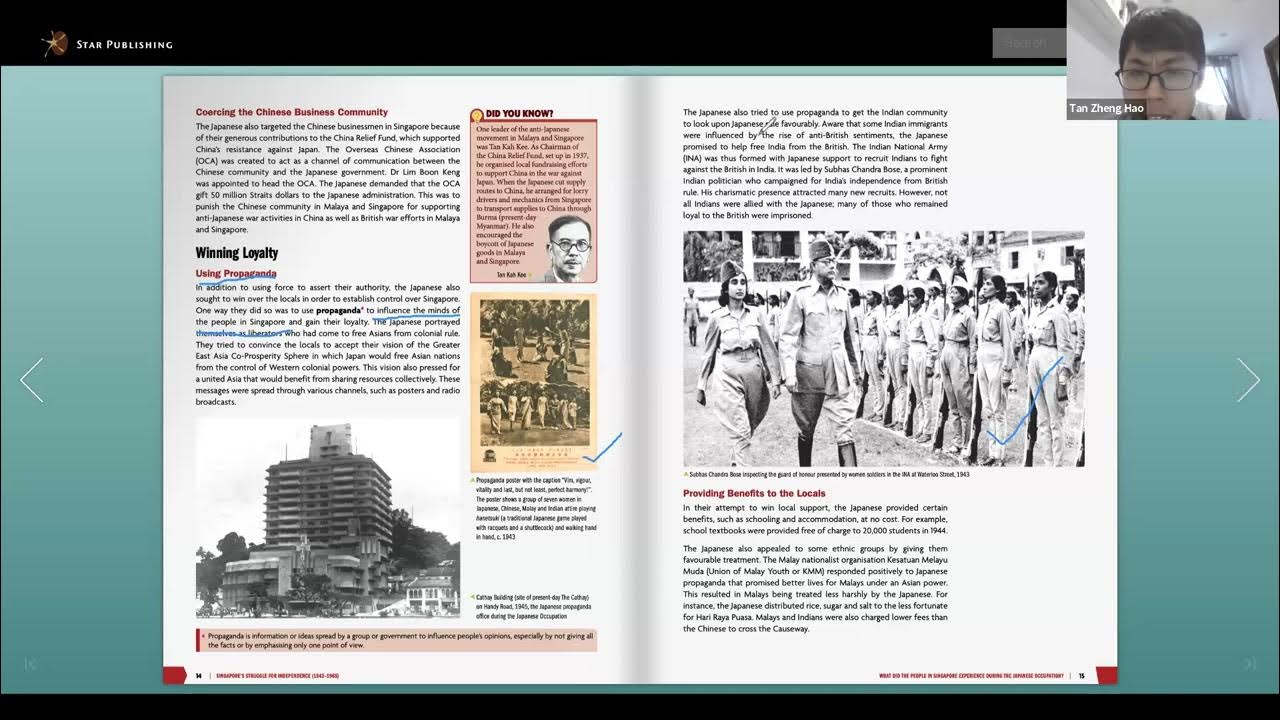
Task: Click the page number 15 footer
Action: [x=1081, y=676]
